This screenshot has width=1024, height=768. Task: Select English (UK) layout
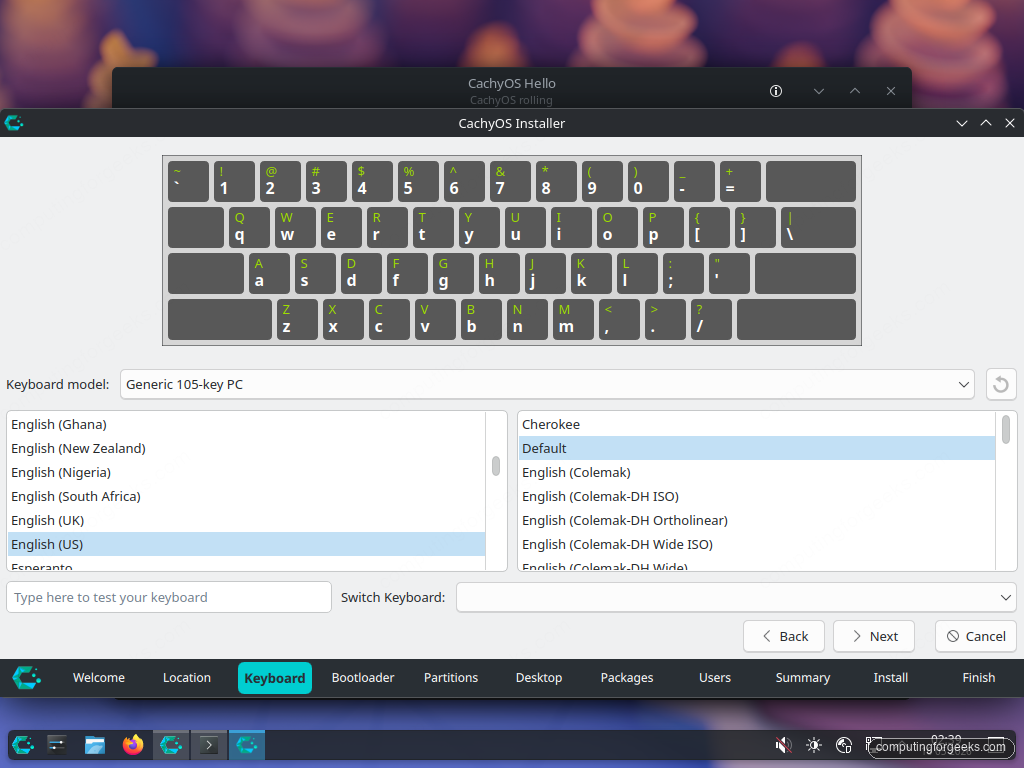point(247,520)
